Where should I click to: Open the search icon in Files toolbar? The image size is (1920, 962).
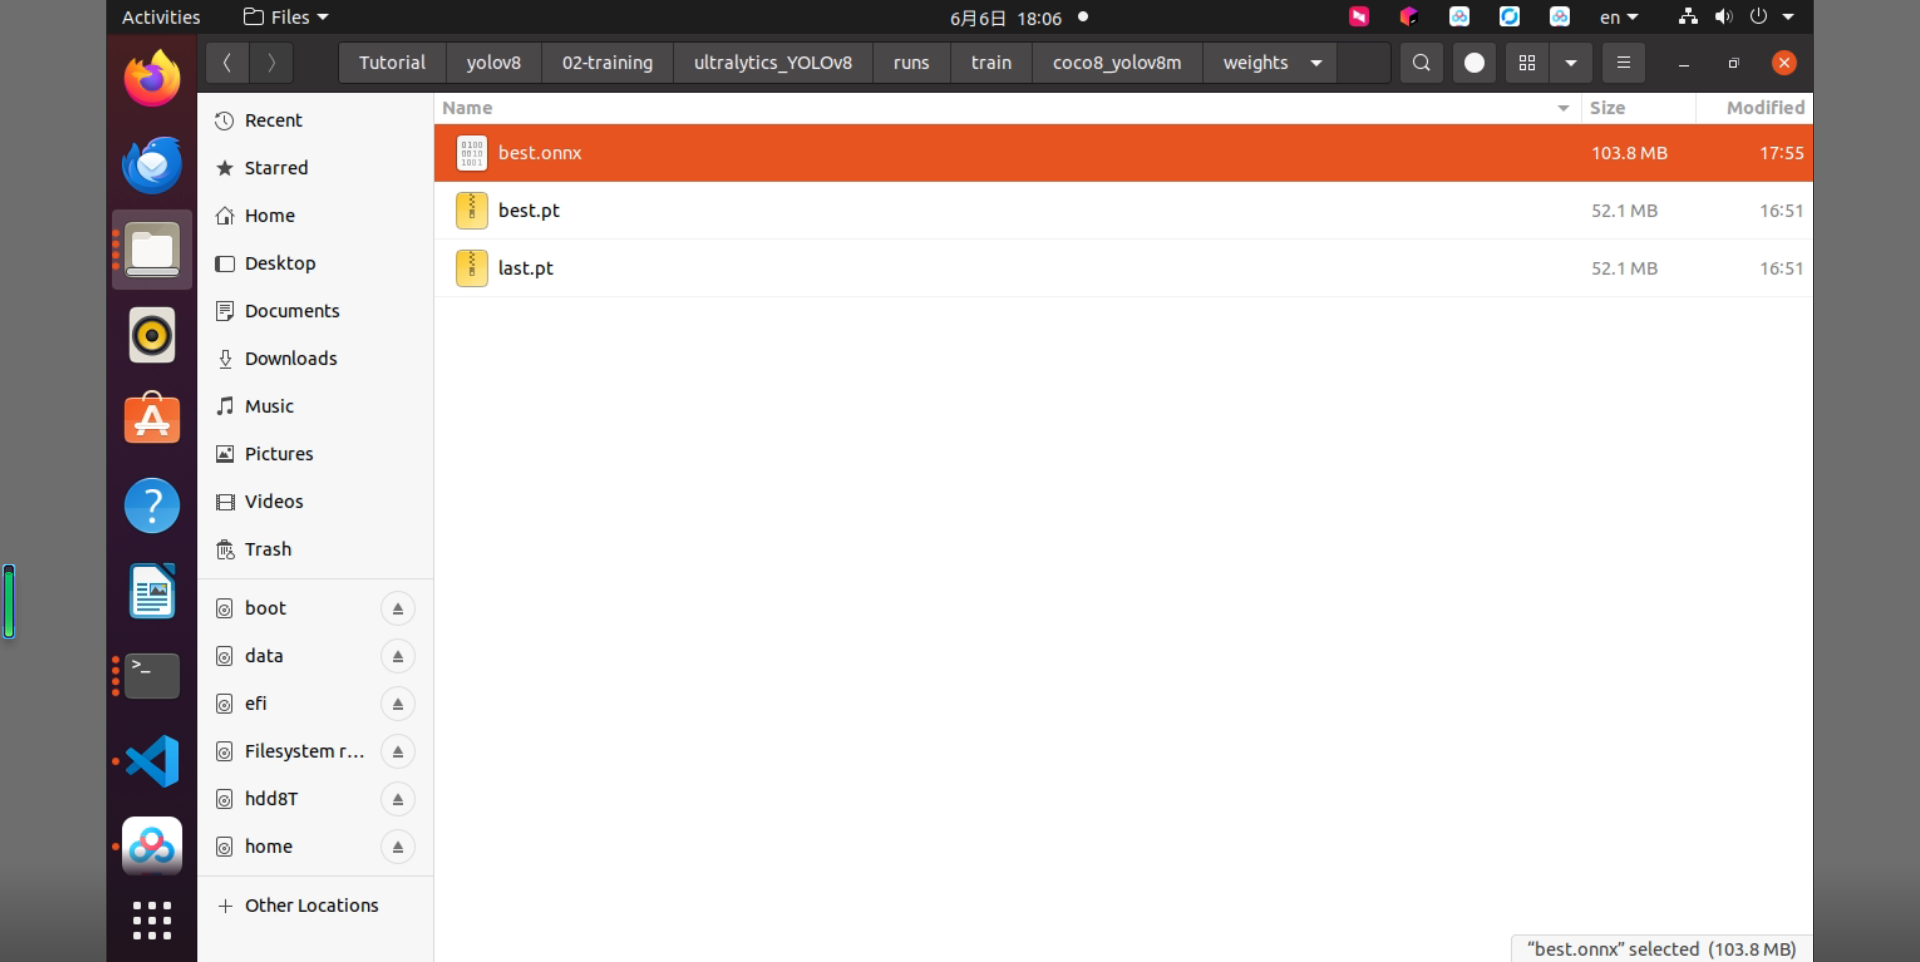click(1421, 63)
